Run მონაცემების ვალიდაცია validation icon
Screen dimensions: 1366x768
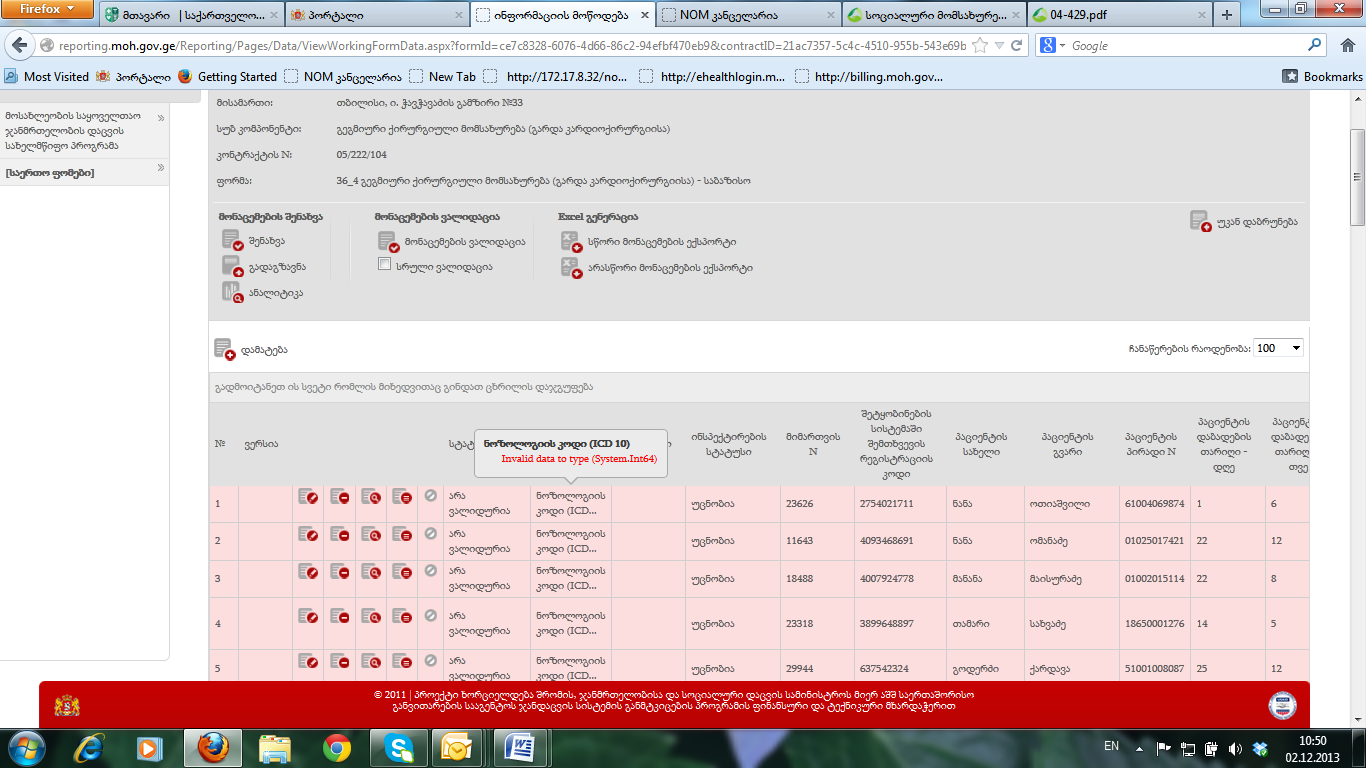pyautogui.click(x=388, y=242)
